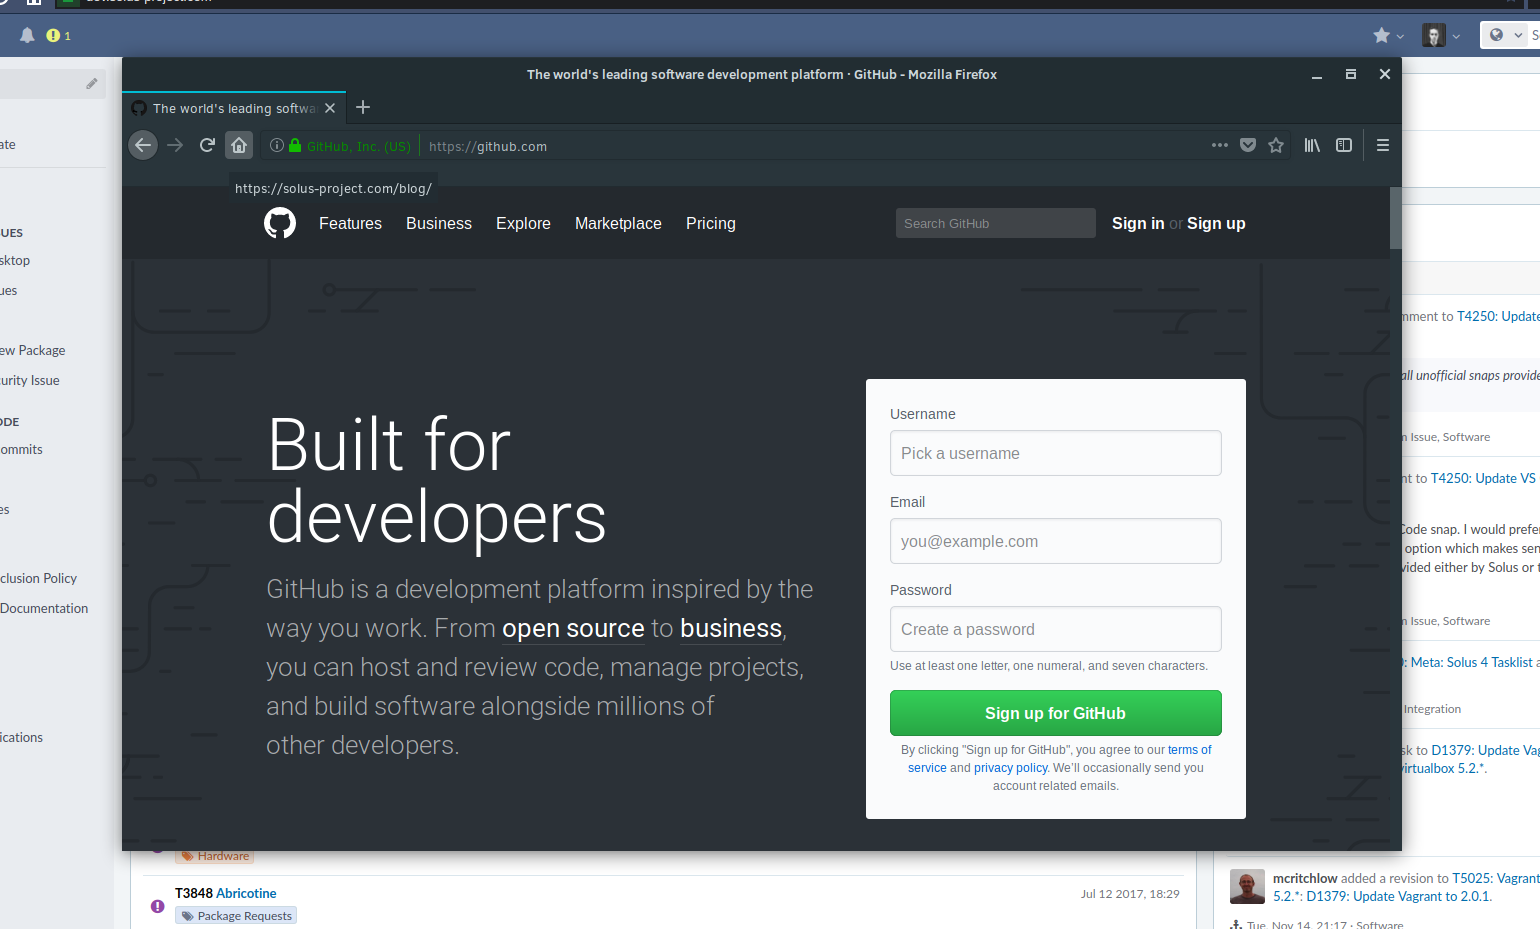This screenshot has width=1540, height=929.
Task: Click Firefox page vertical scrollbar
Action: 1396,218
